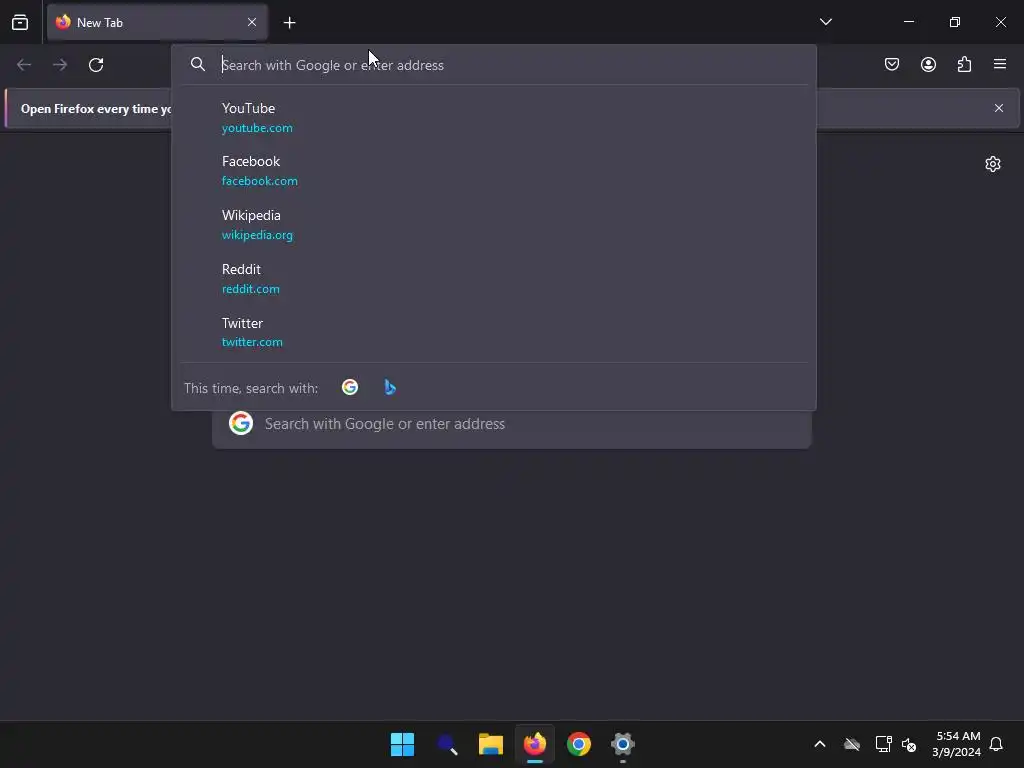Dismiss the Open Firefox every time notification
This screenshot has width=1024, height=768.
[999, 108]
